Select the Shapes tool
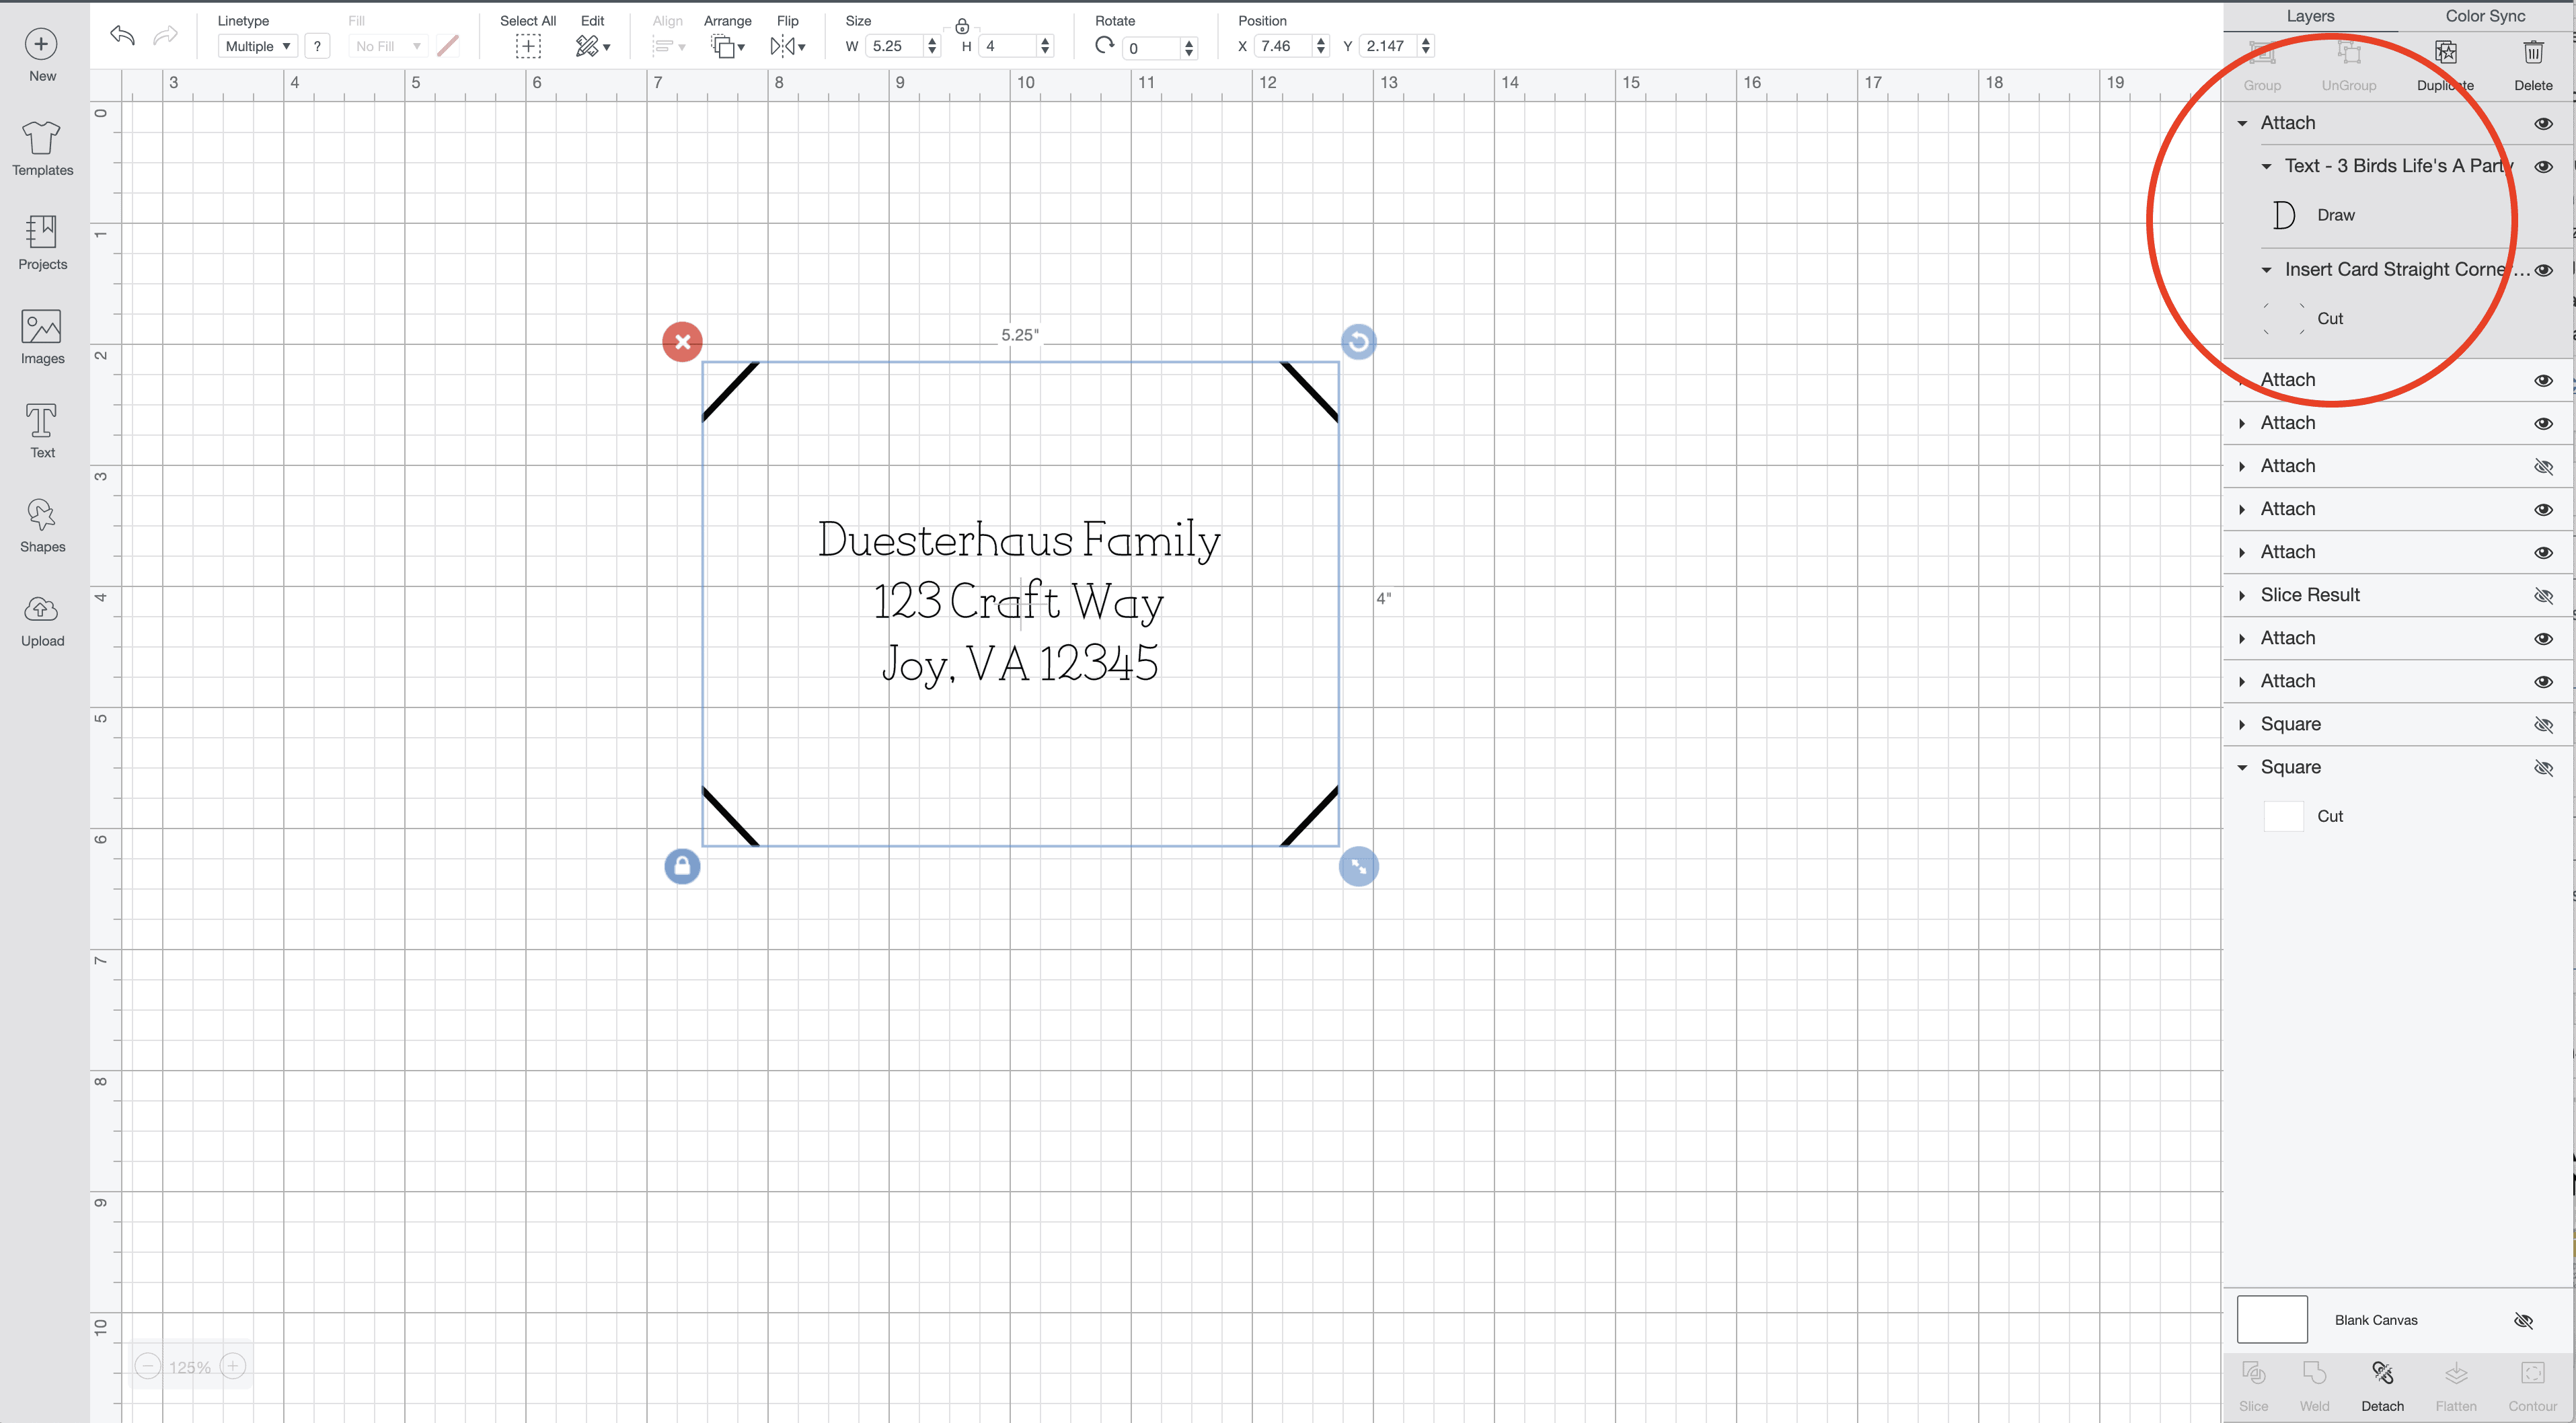The width and height of the screenshot is (2576, 1423). (42, 525)
